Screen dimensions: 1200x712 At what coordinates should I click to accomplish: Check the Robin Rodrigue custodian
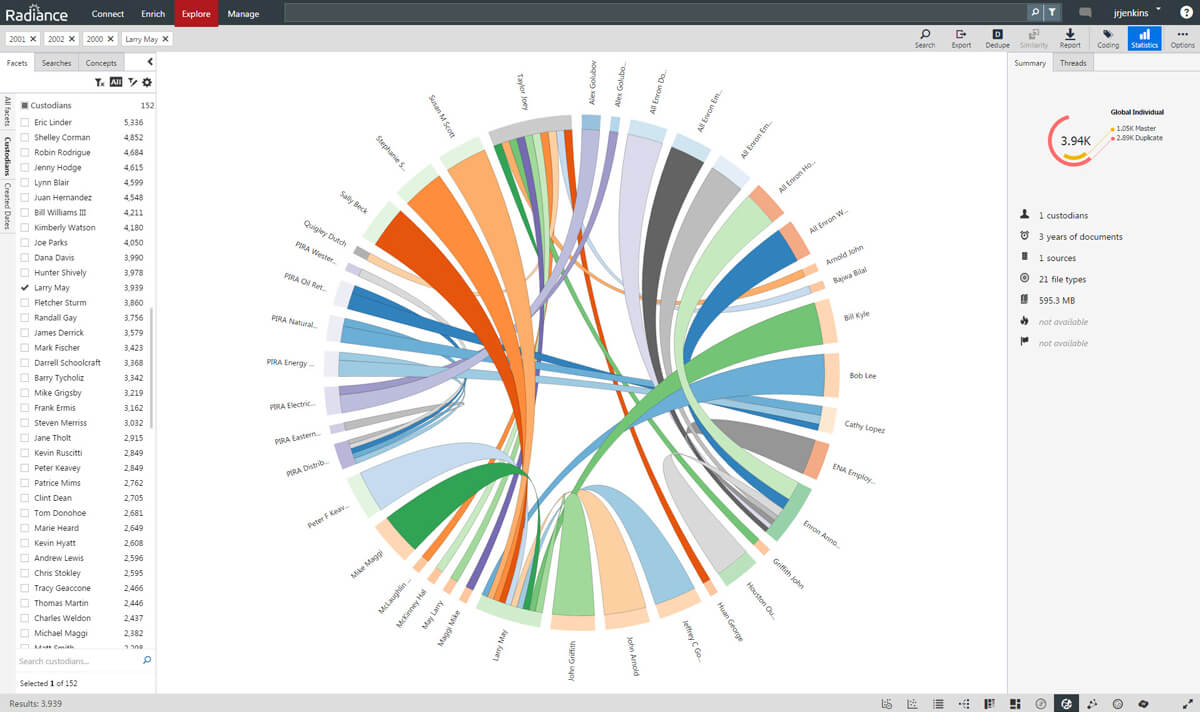25,152
